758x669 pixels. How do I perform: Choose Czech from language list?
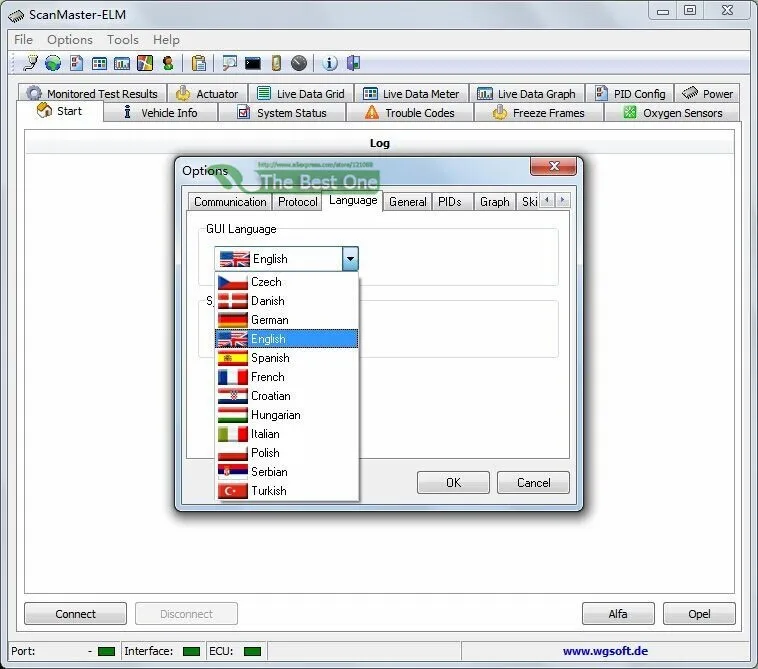tap(287, 282)
